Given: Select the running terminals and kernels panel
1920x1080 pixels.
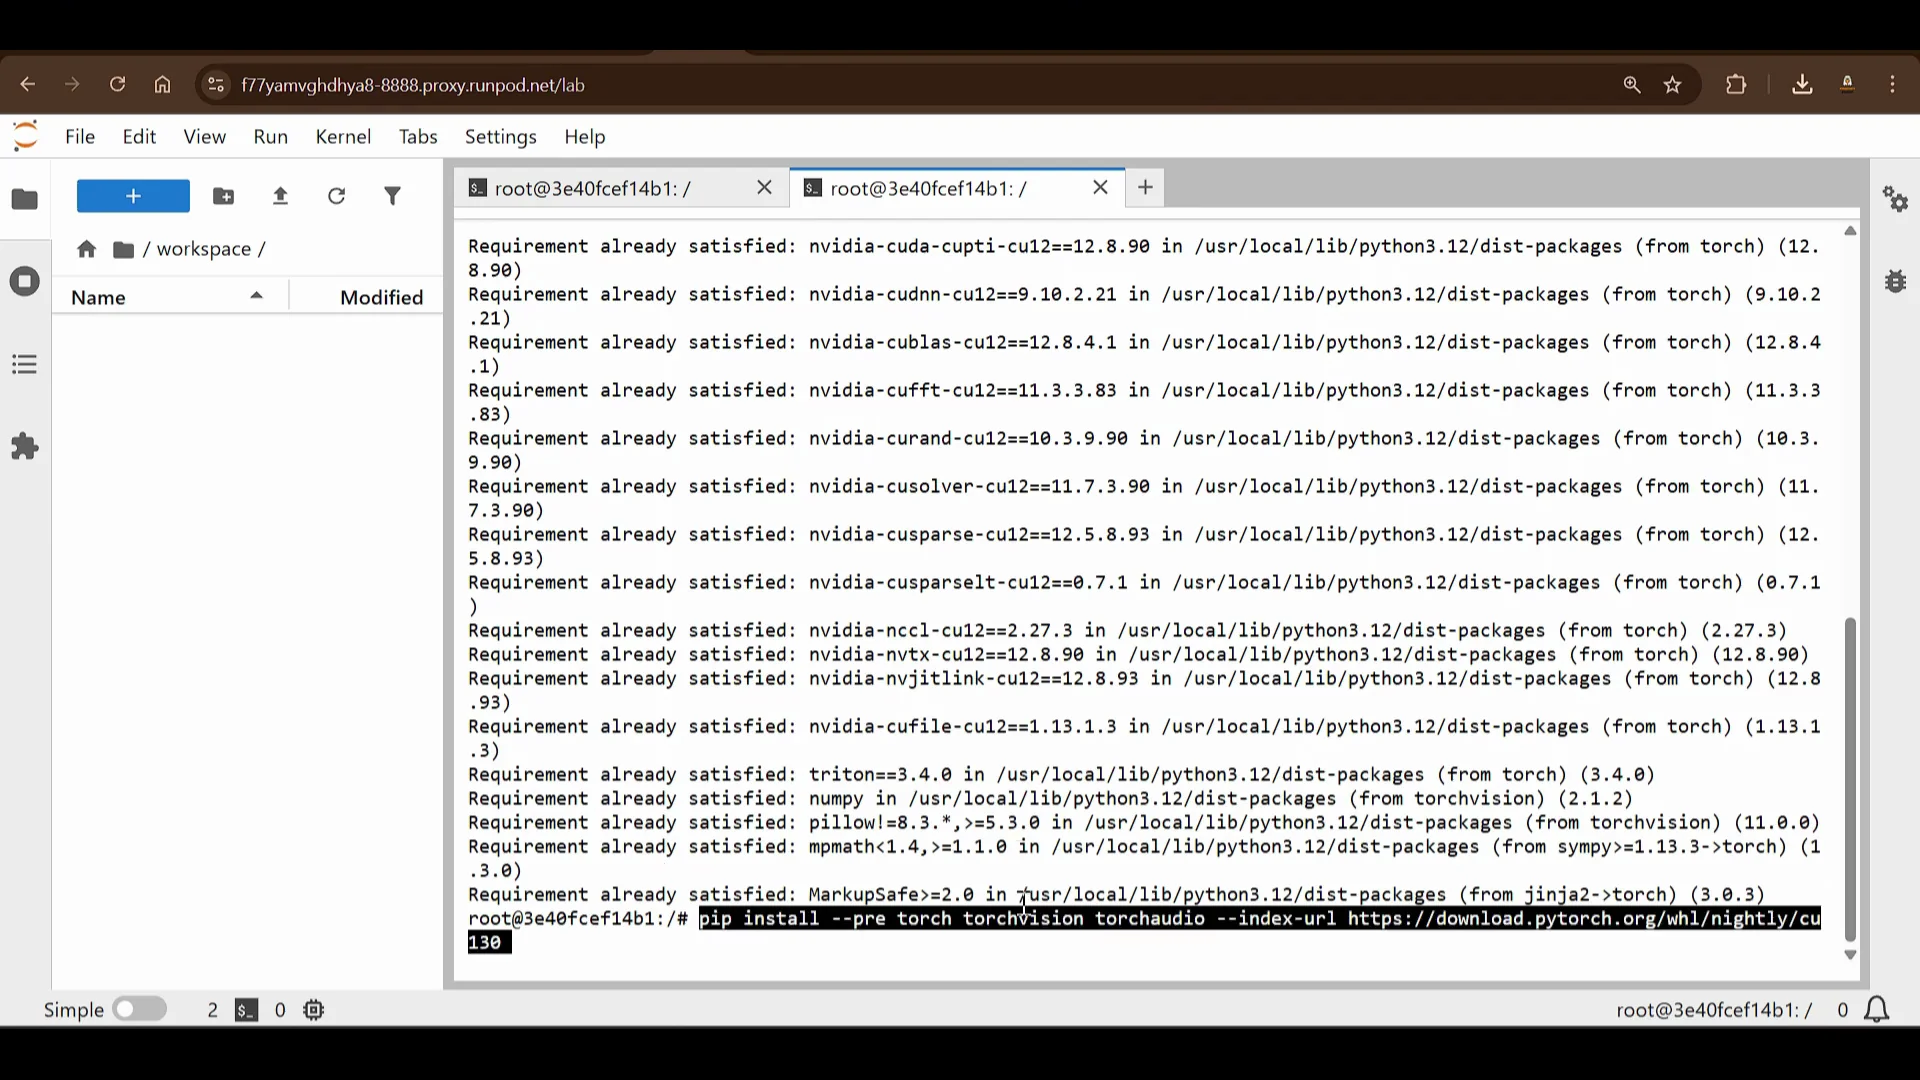Looking at the screenshot, I should click(24, 281).
